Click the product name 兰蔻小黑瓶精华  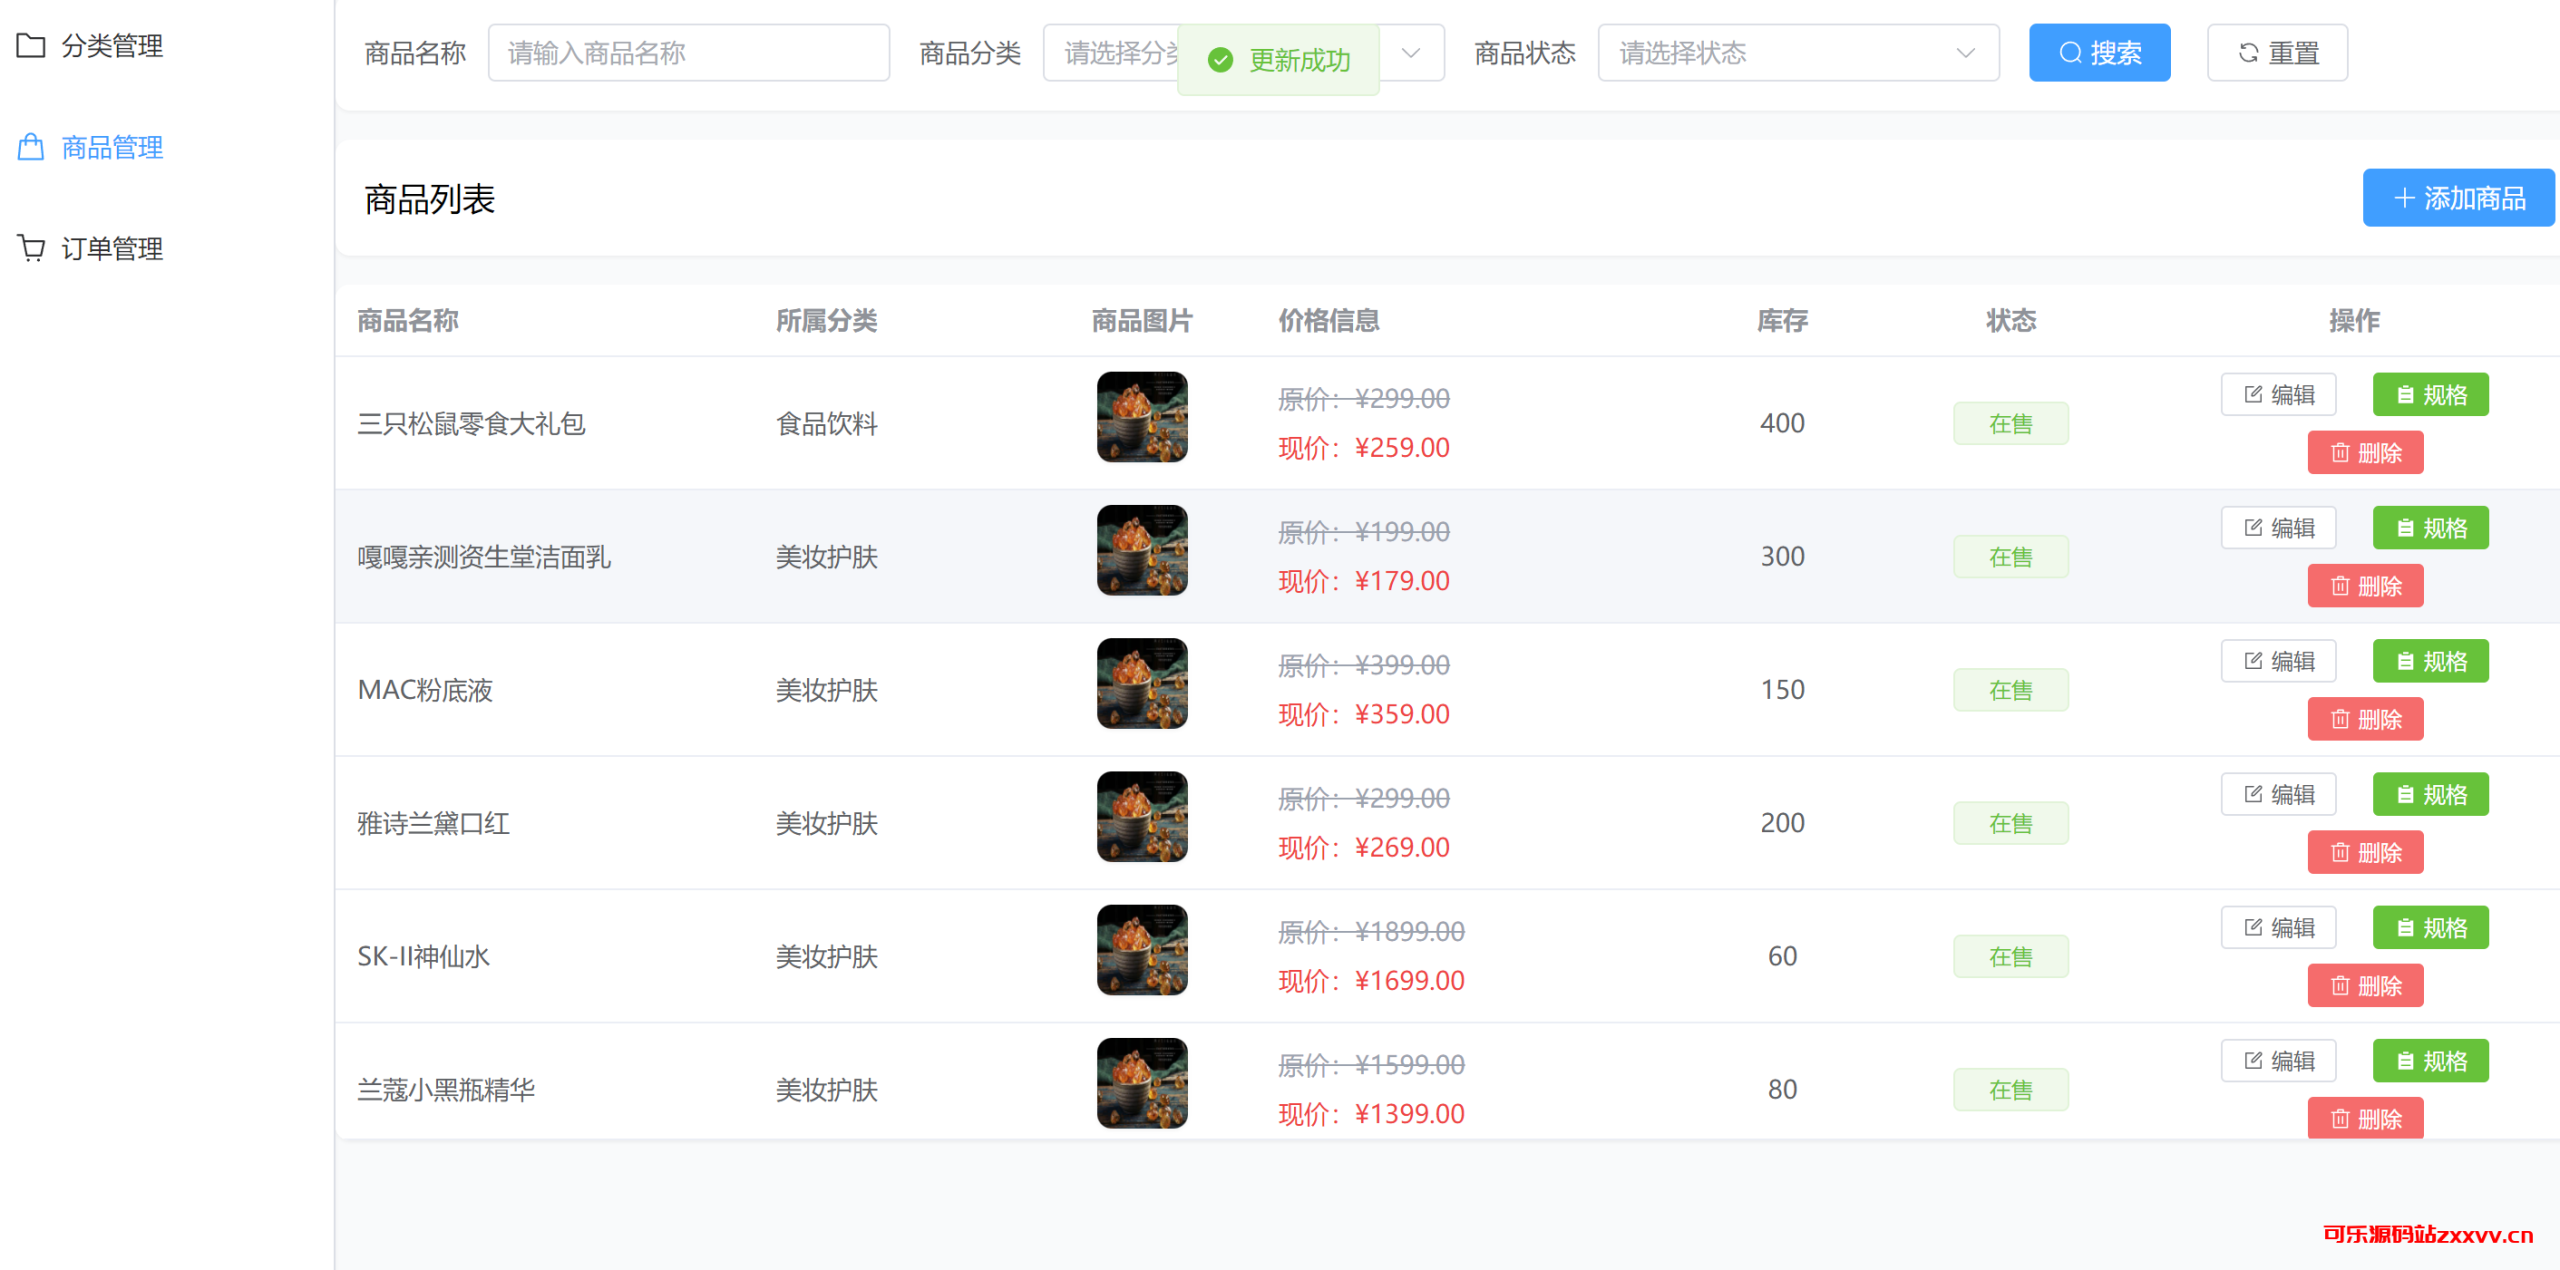click(446, 1090)
